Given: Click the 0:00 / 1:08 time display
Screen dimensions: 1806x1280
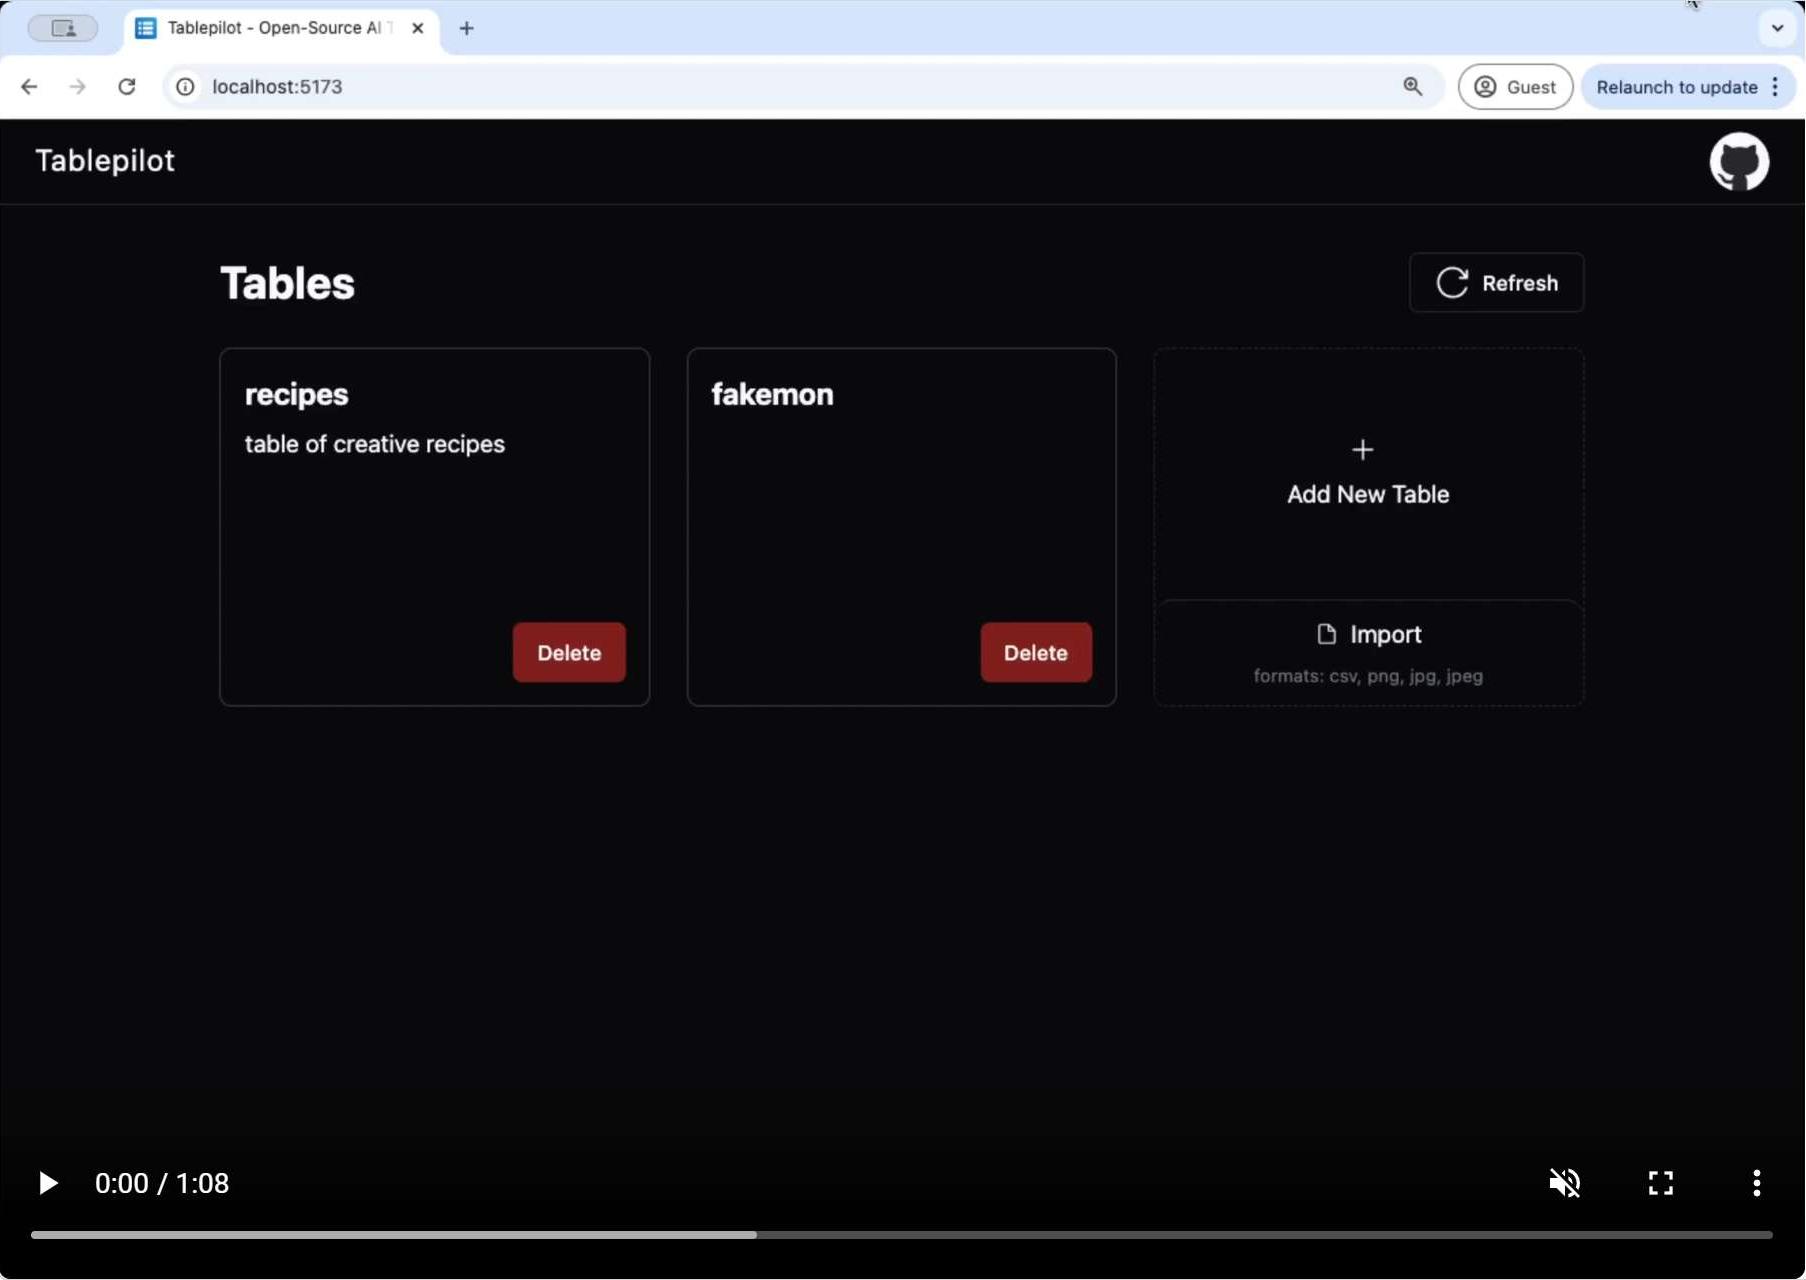Looking at the screenshot, I should click(x=162, y=1183).
